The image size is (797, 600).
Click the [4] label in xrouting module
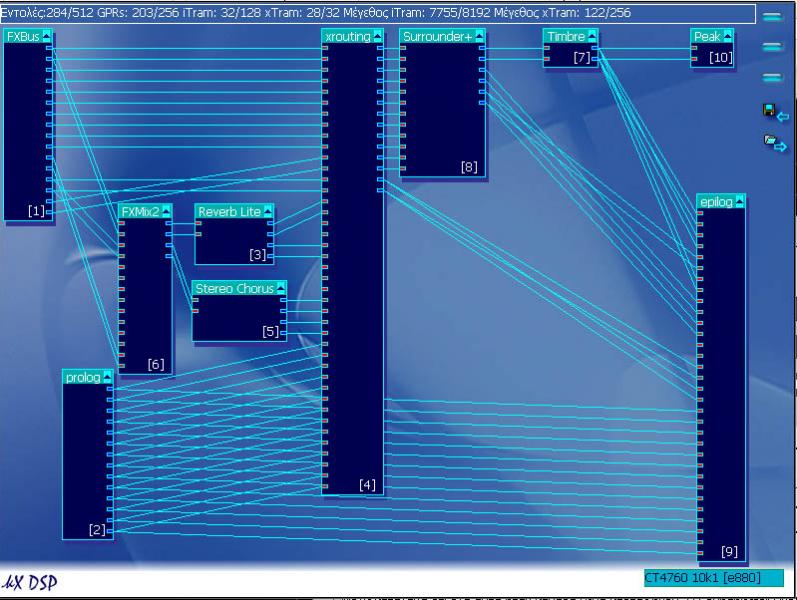[x=367, y=485]
